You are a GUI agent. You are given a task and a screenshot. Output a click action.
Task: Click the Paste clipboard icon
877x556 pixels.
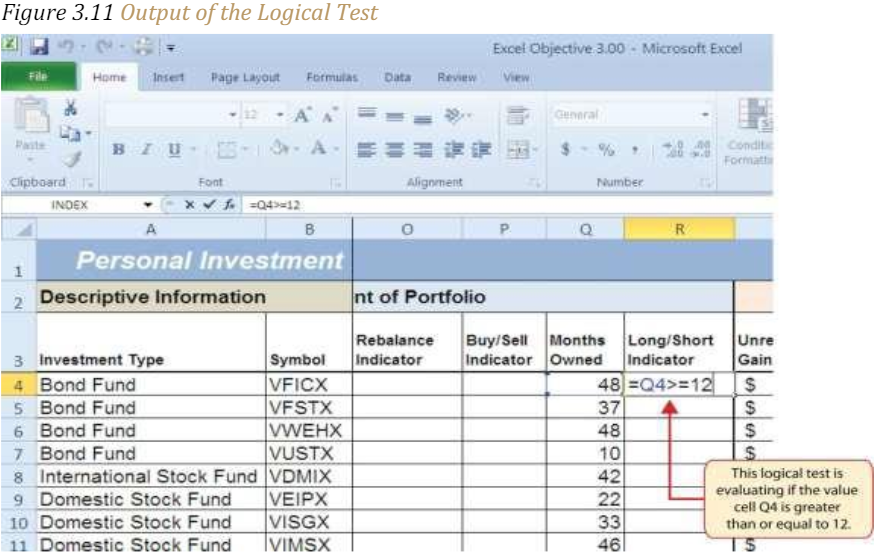click(x=31, y=115)
